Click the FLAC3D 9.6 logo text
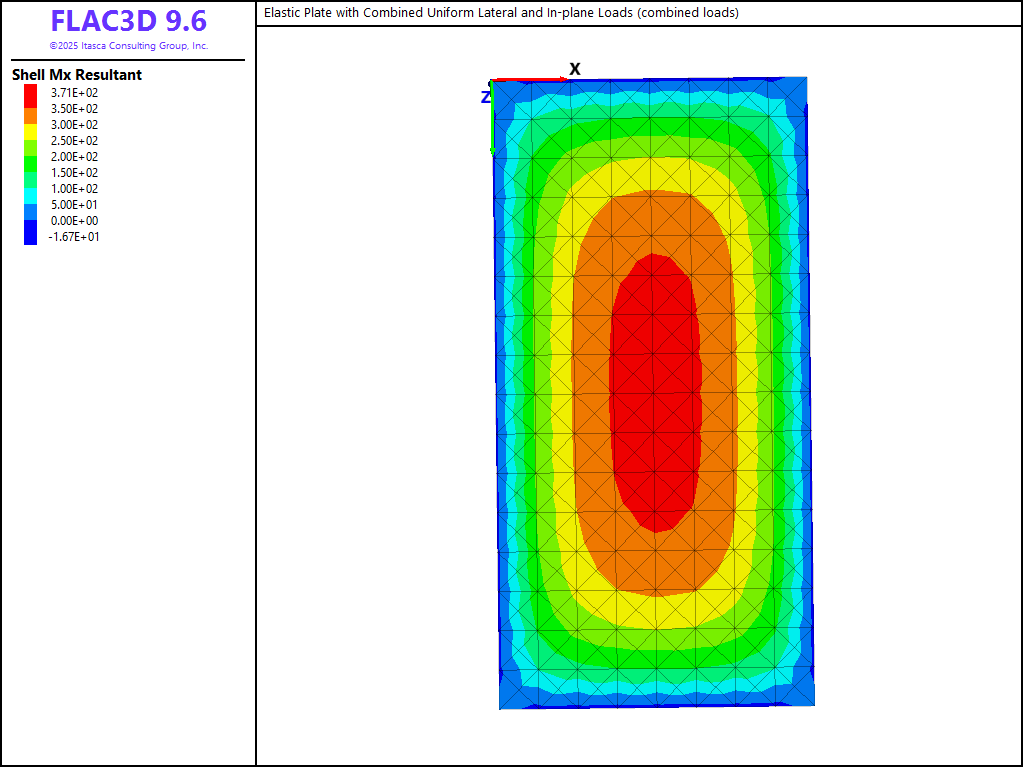The height and width of the screenshot is (768, 1024). [128, 22]
